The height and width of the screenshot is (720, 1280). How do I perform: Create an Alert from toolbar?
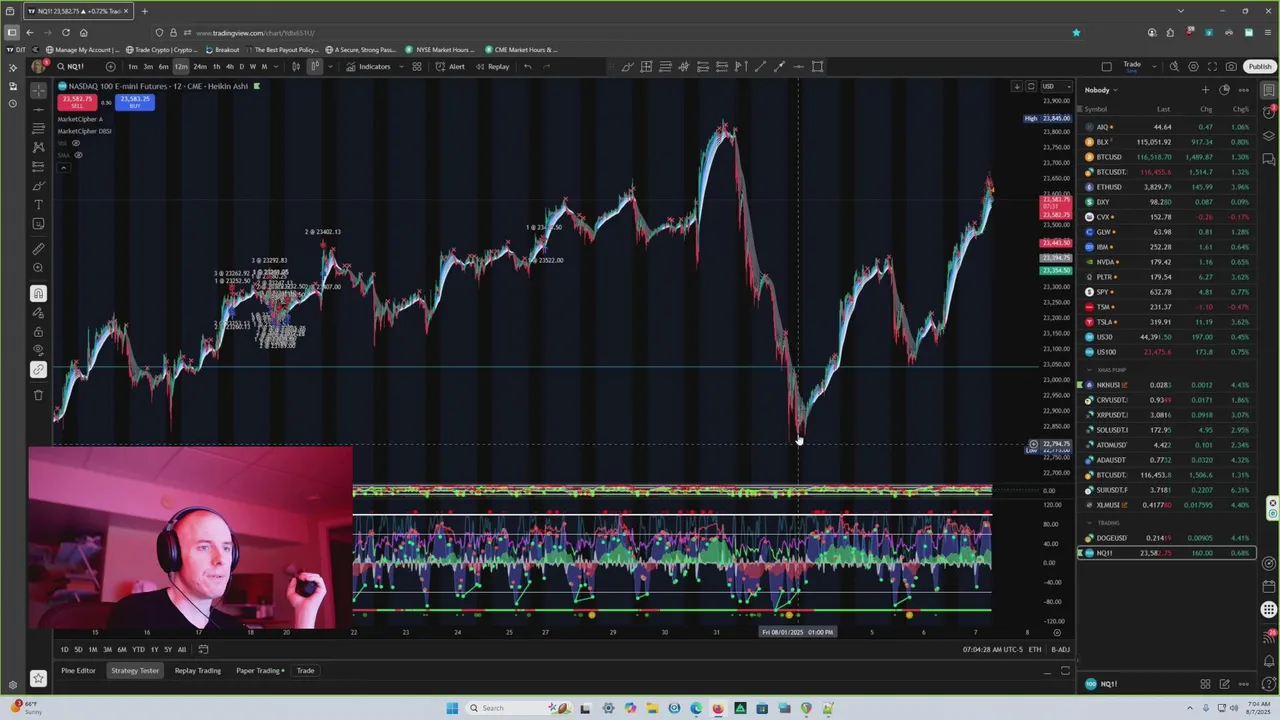(x=450, y=67)
